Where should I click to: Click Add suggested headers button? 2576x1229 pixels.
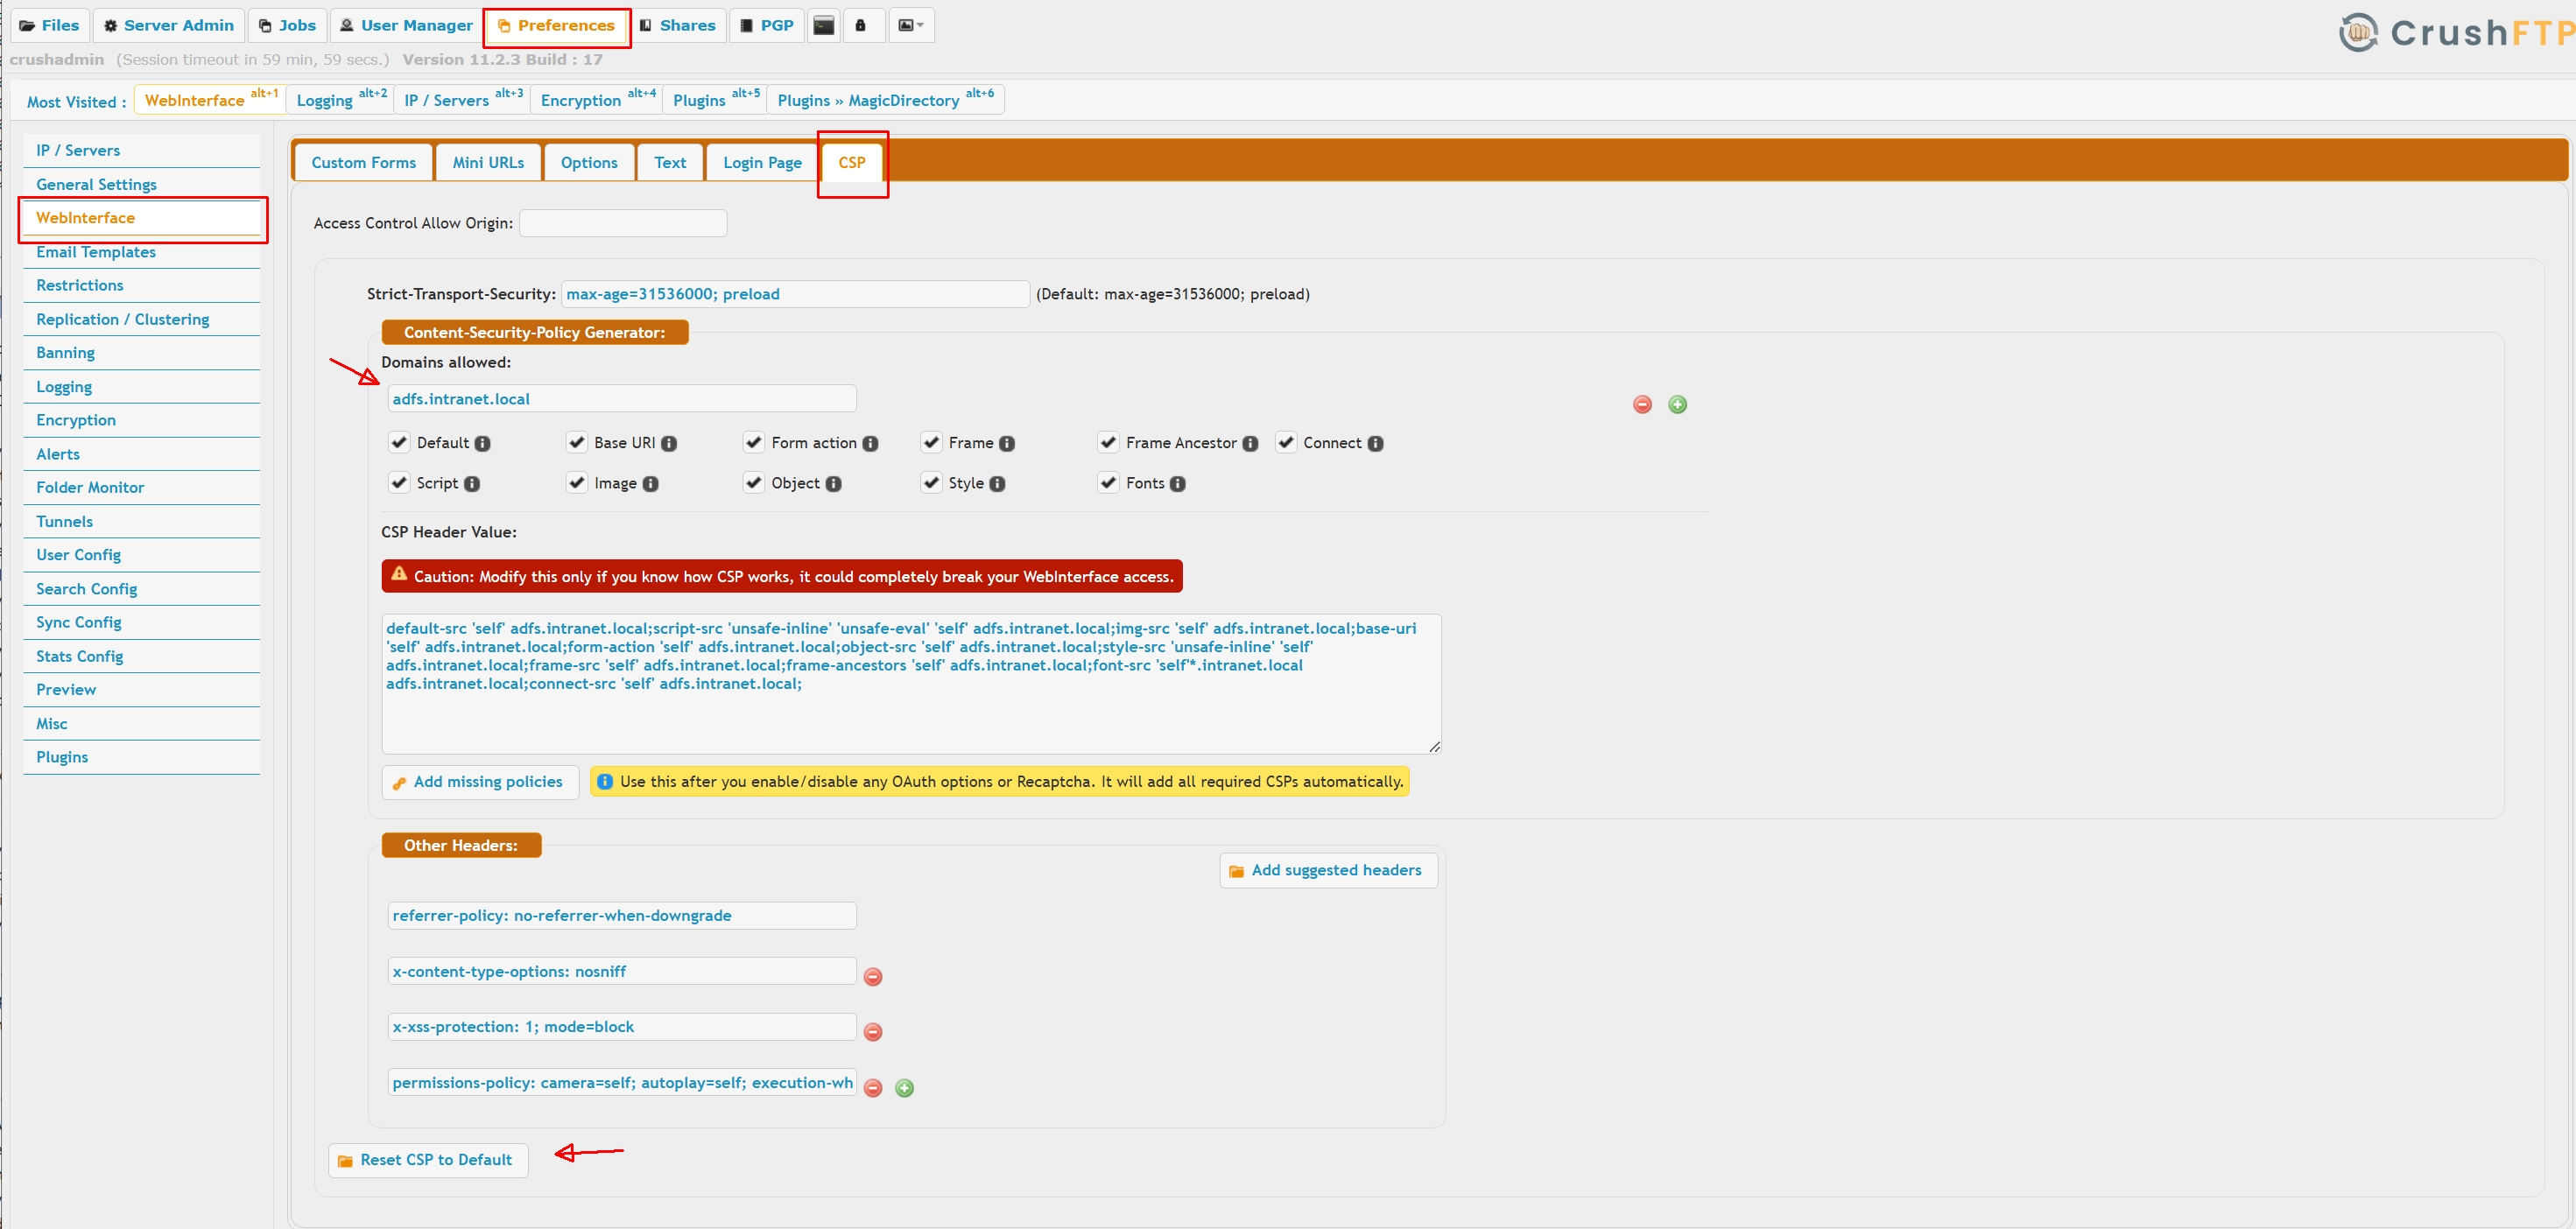point(1328,871)
